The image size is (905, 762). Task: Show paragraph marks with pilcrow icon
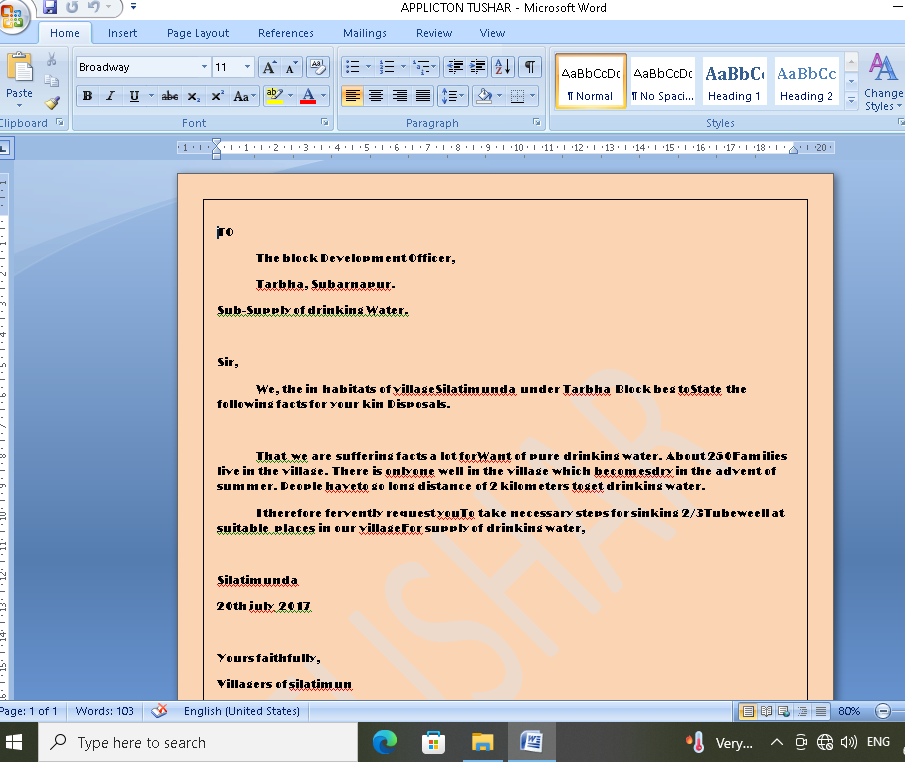tap(529, 67)
